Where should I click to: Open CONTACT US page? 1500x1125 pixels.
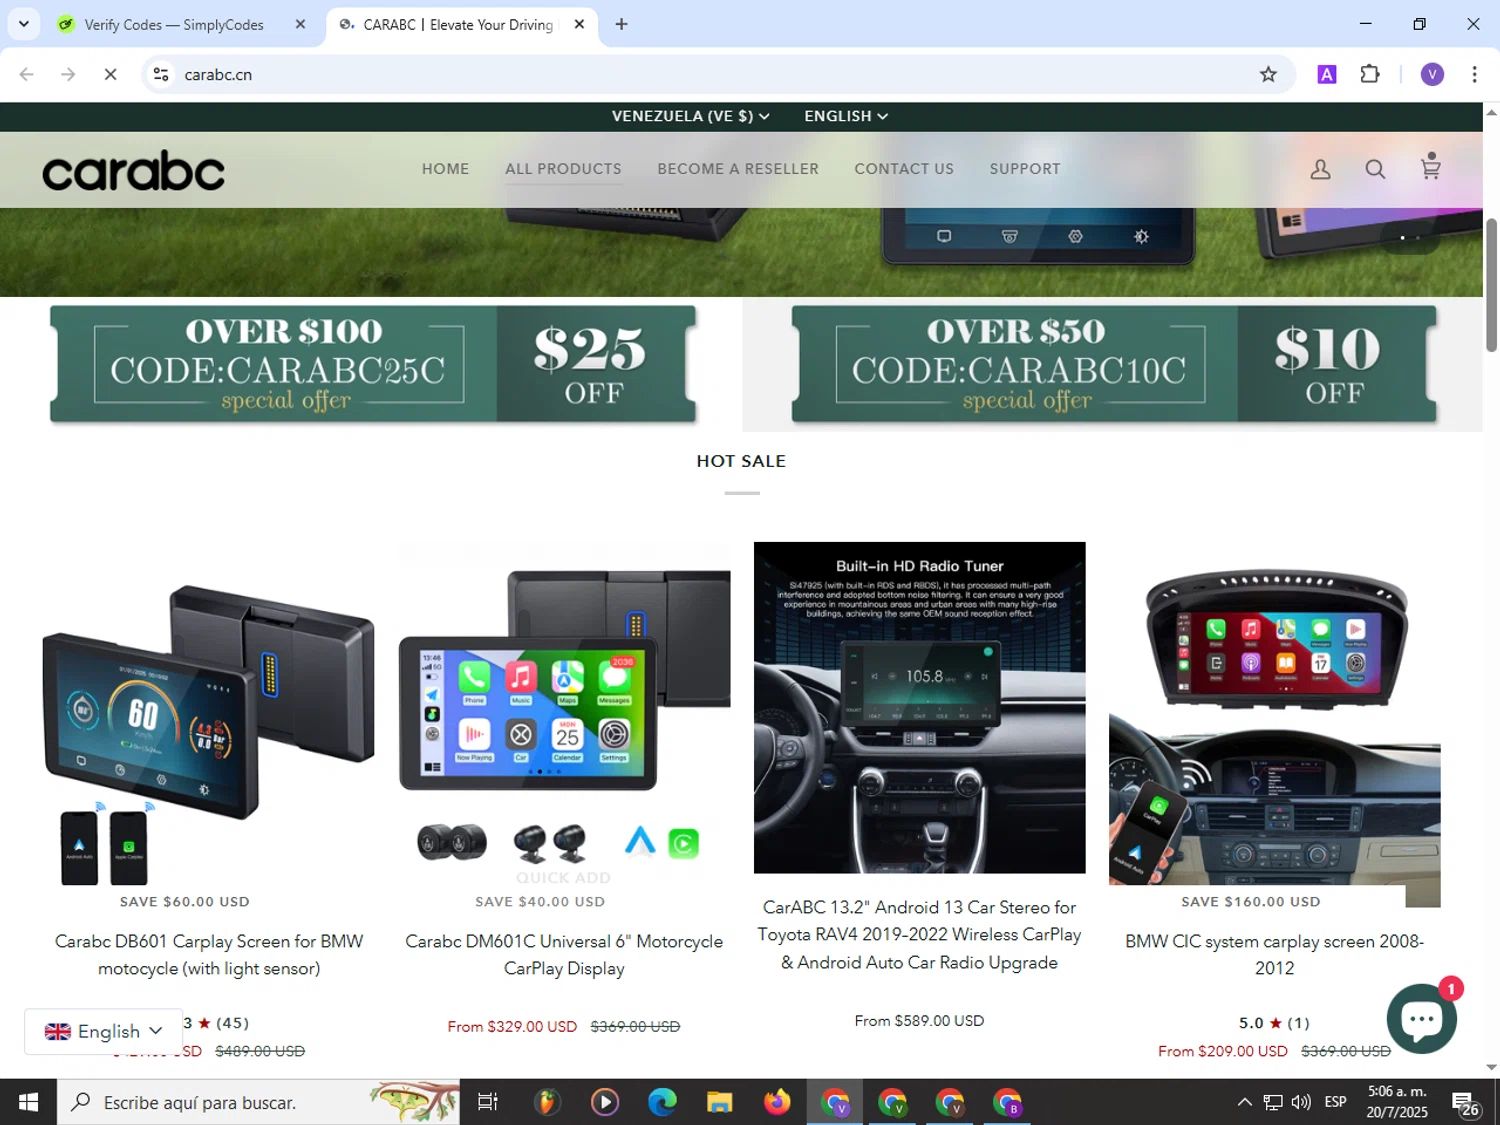point(904,169)
